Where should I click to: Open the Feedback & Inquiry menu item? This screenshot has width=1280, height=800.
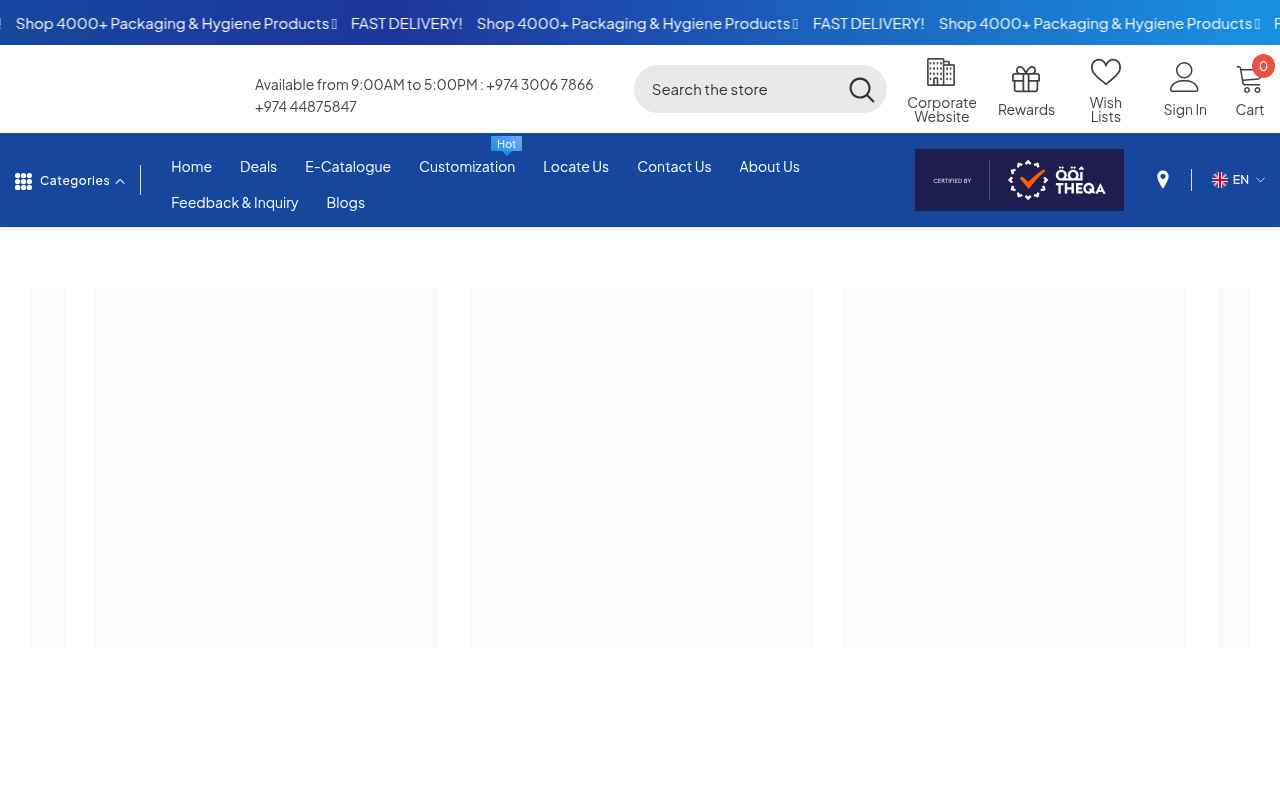tap(235, 202)
